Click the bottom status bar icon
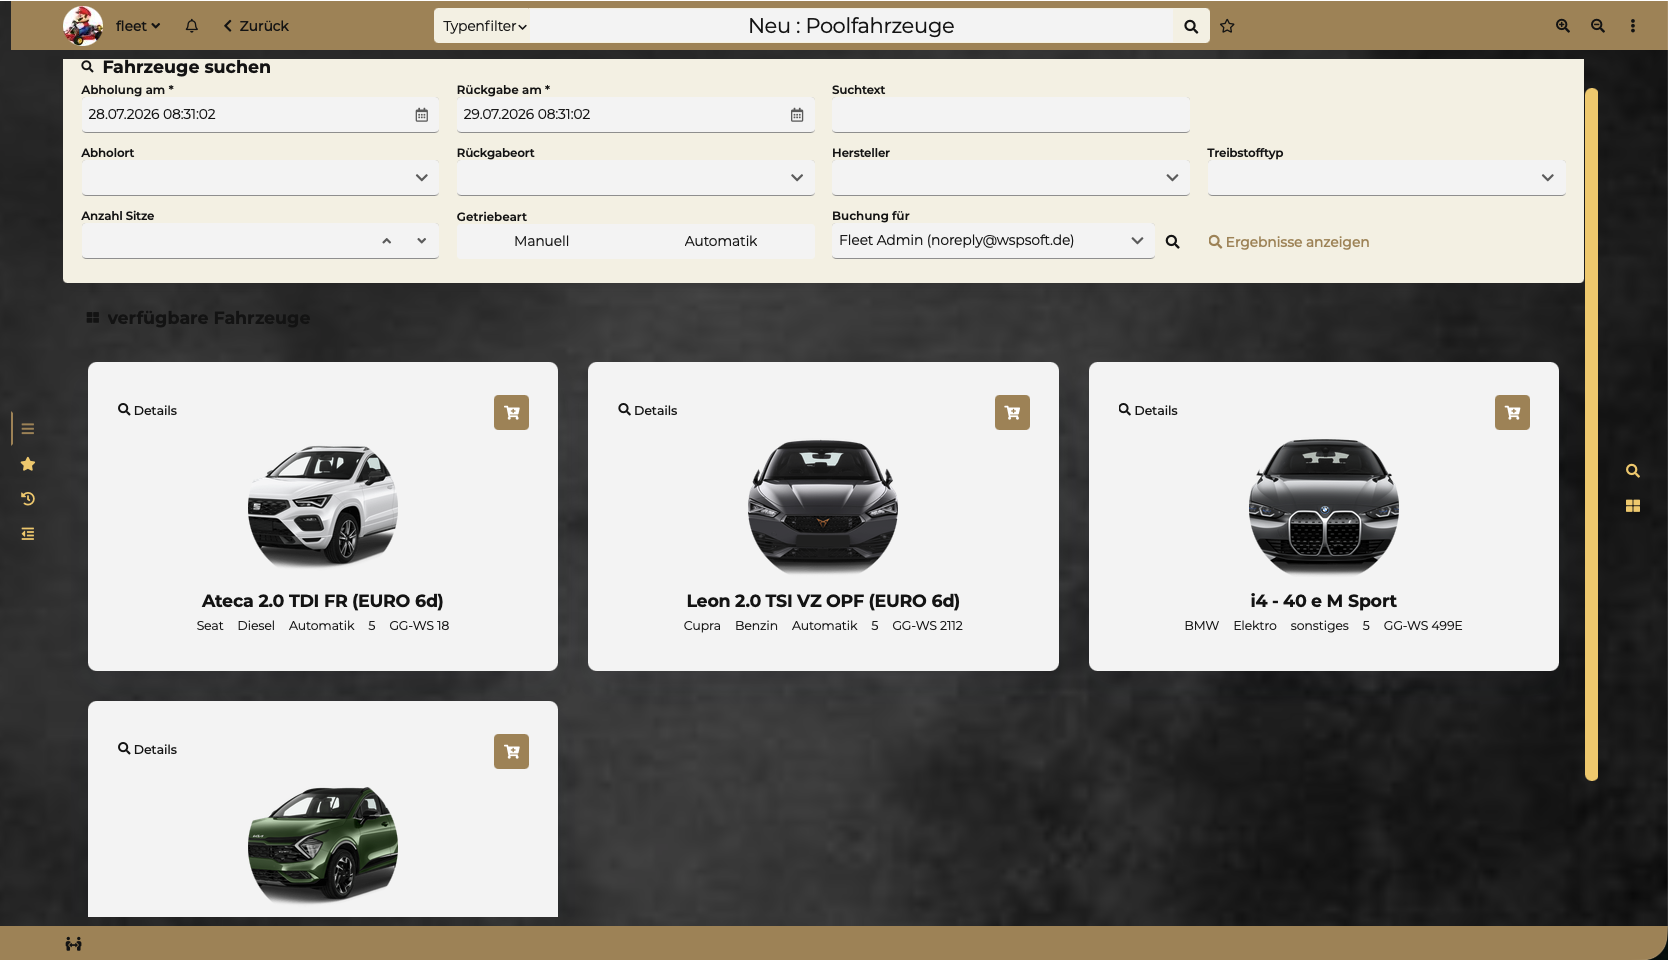1668x960 pixels. (74, 944)
